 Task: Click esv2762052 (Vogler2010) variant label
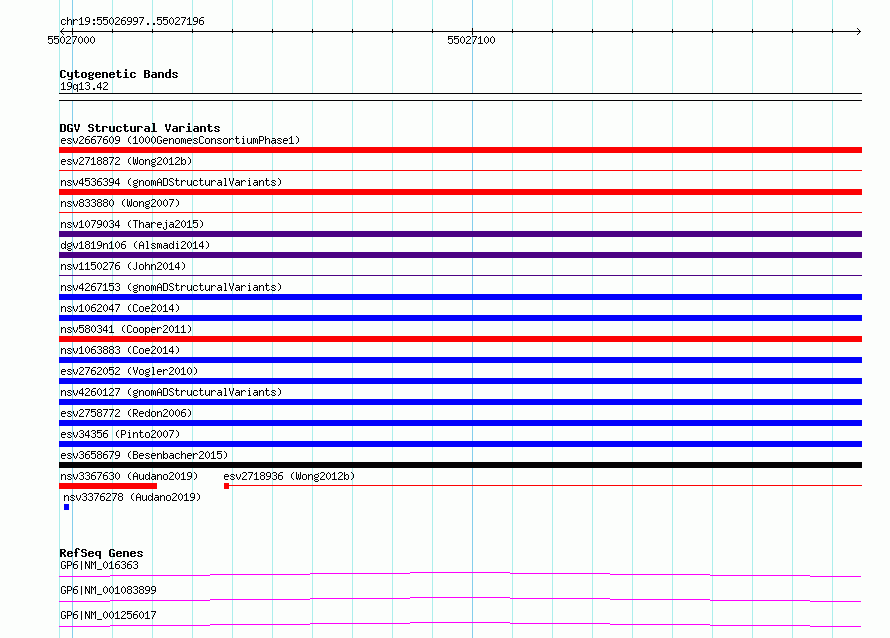pyautogui.click(x=129, y=371)
